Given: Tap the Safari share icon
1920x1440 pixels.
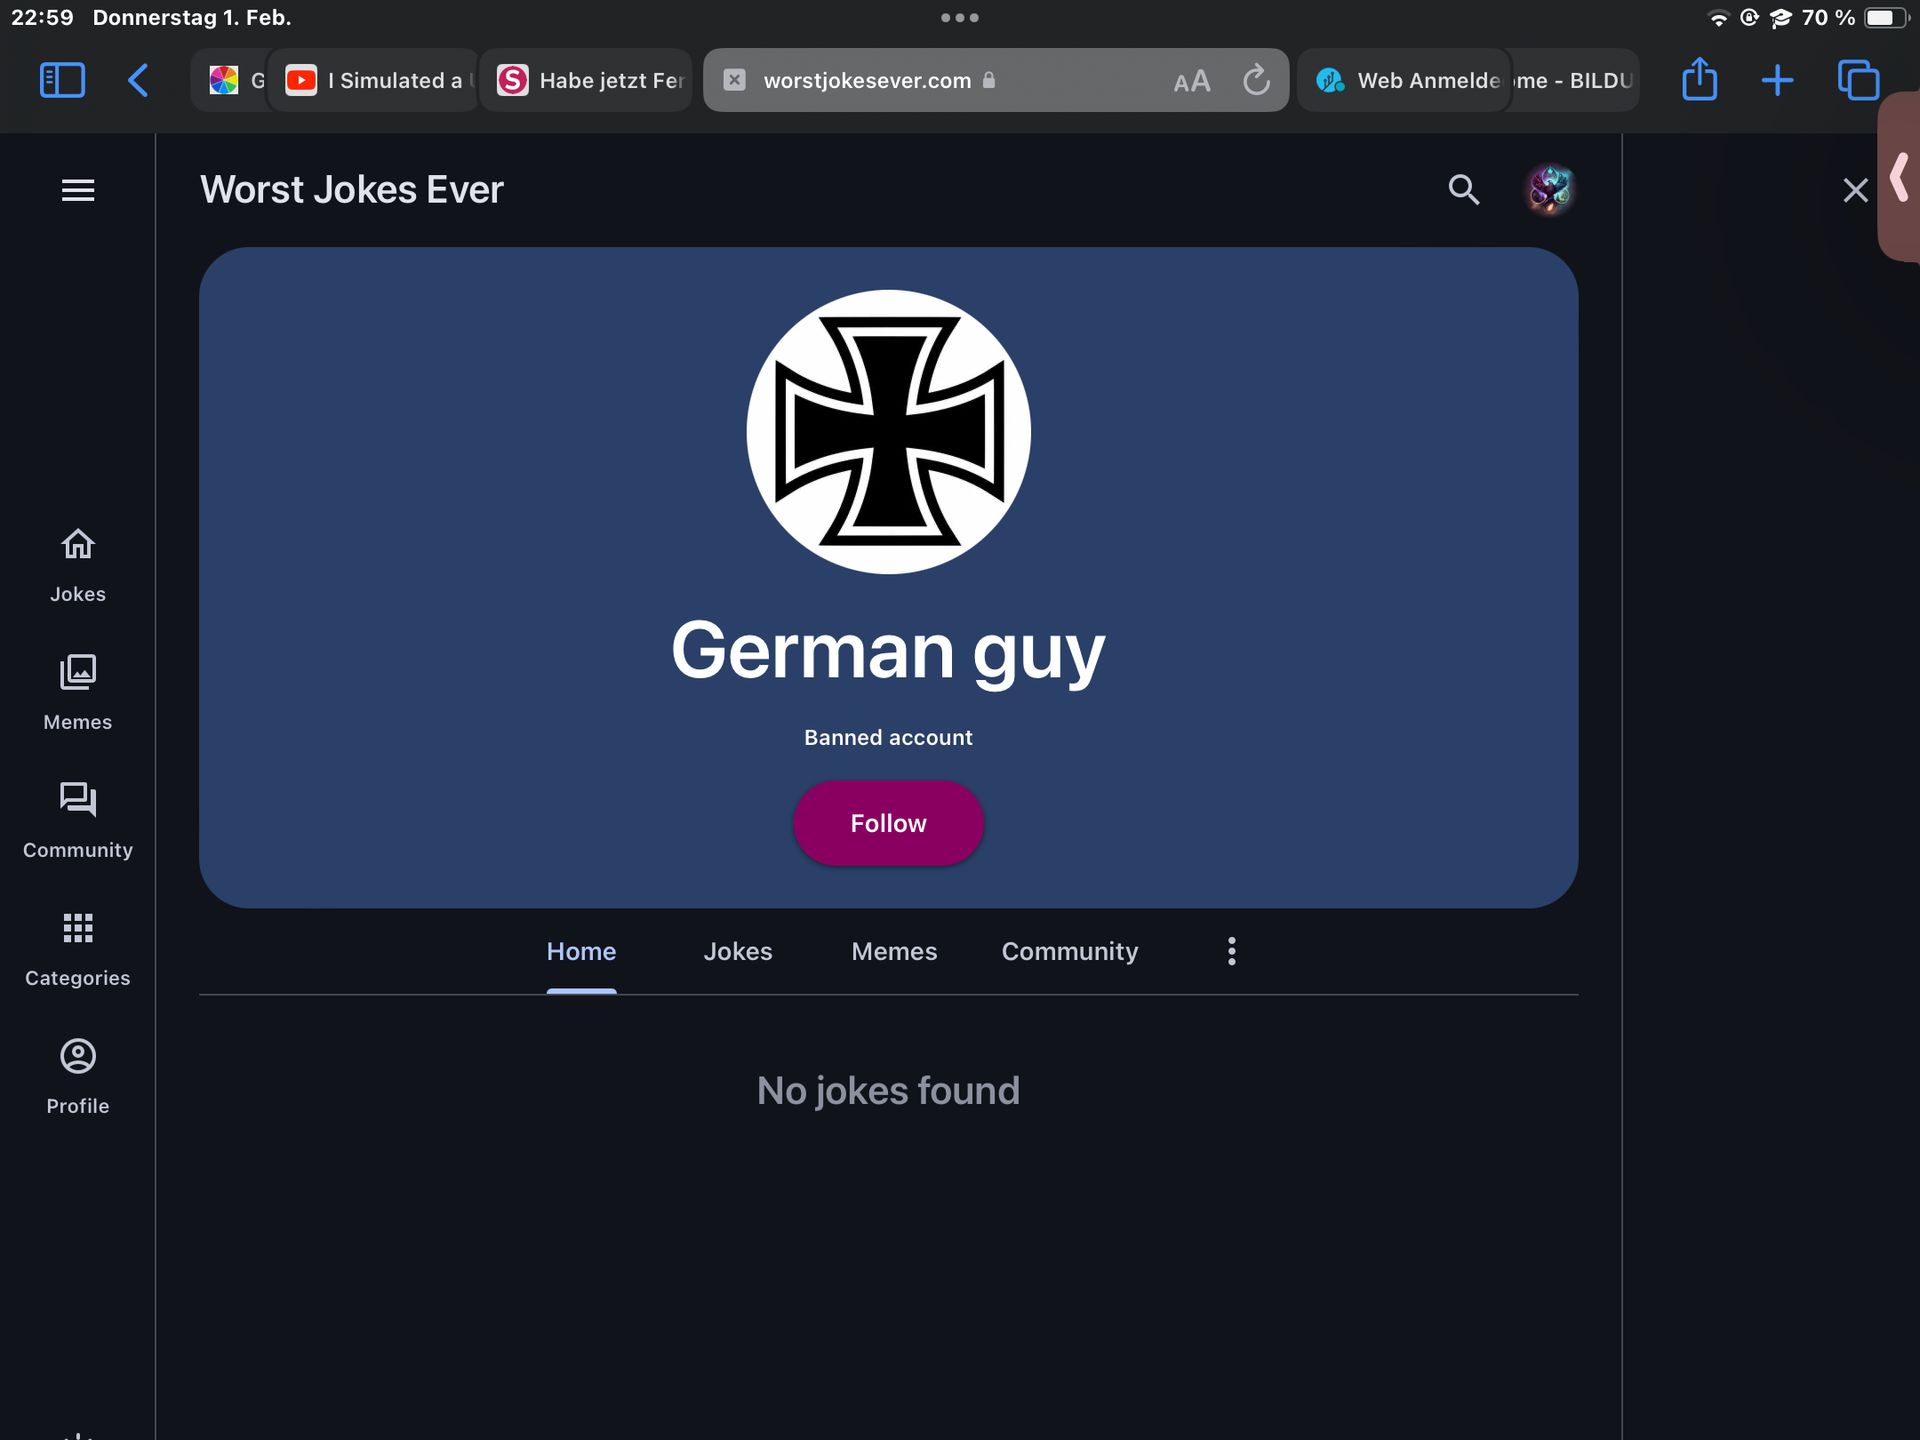Looking at the screenshot, I should [x=1699, y=80].
